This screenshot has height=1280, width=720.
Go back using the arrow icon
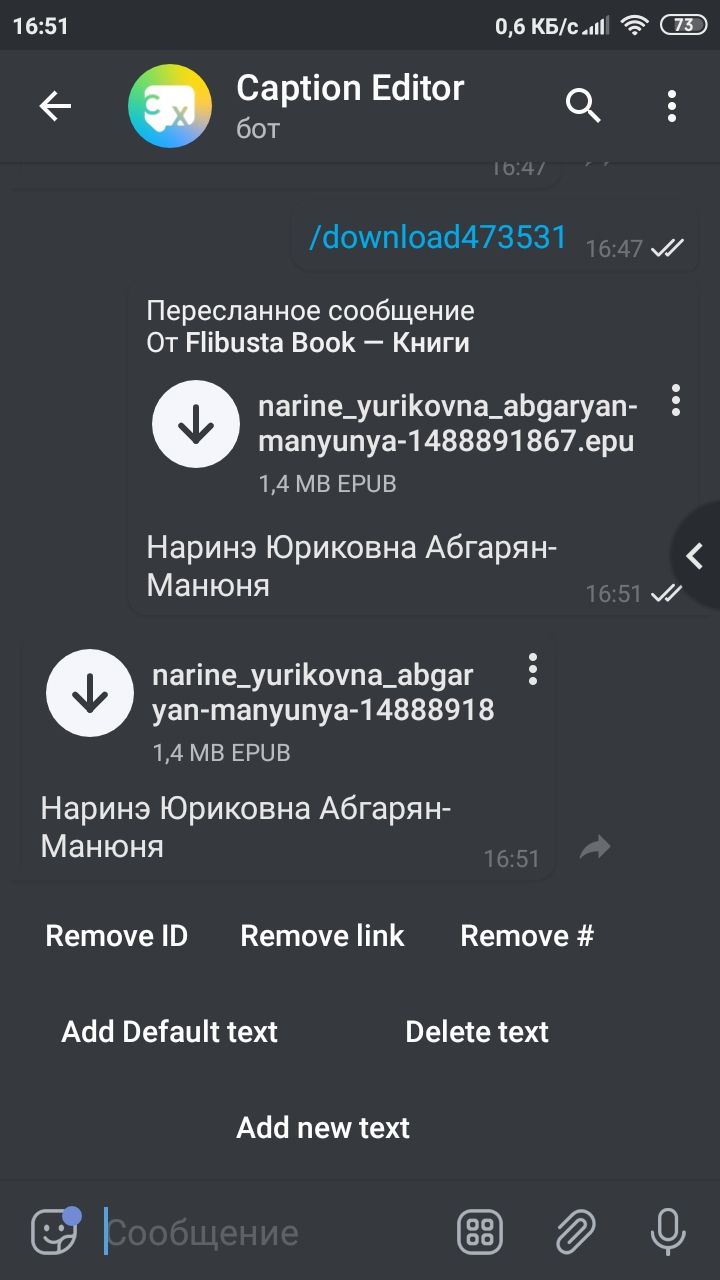click(x=55, y=106)
